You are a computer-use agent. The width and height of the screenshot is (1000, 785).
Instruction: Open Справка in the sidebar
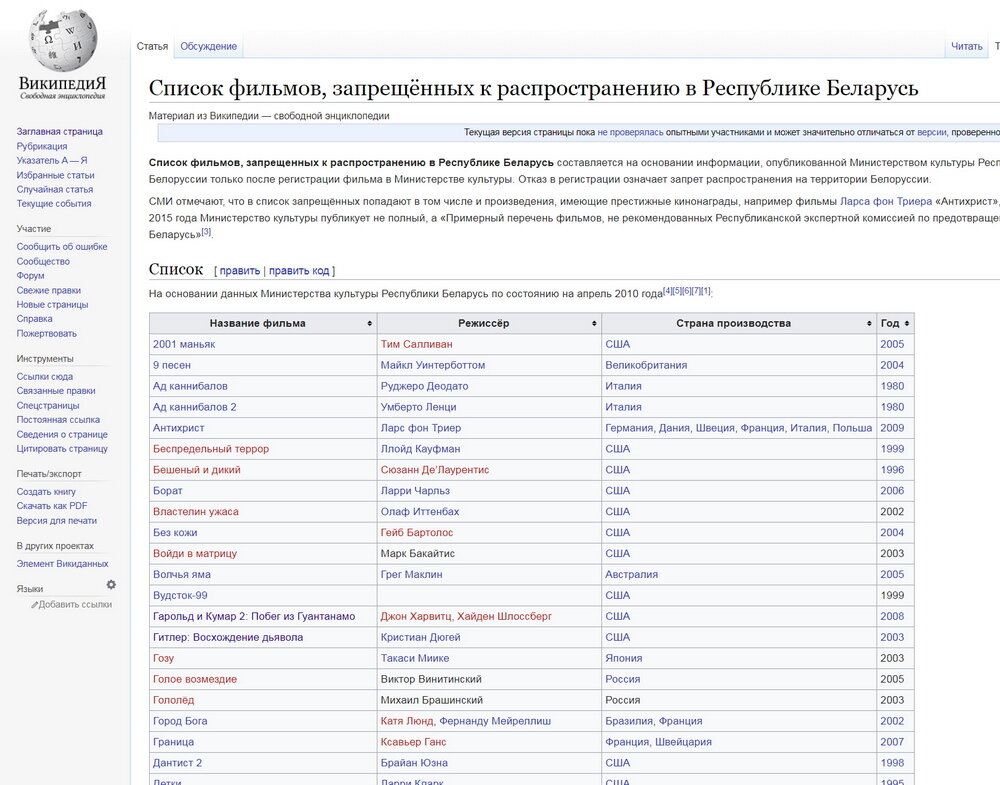(34, 318)
